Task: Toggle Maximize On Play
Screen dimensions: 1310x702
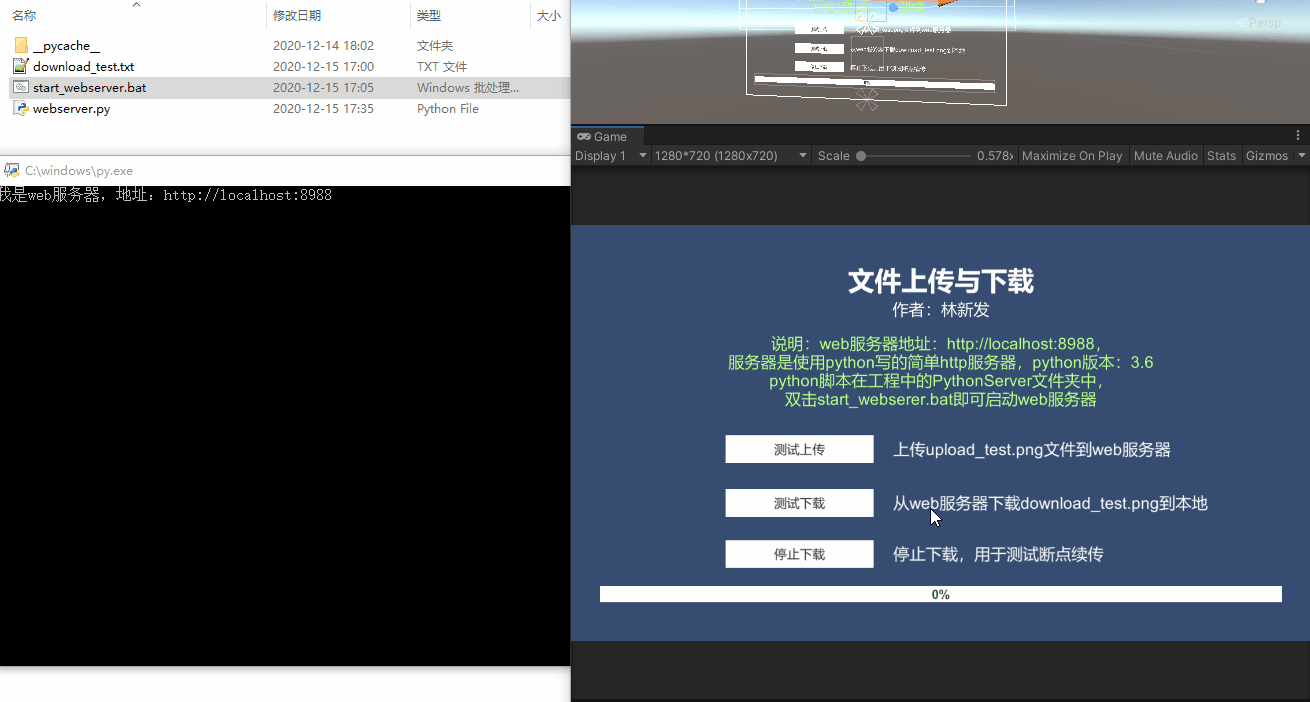Action: click(x=1072, y=155)
